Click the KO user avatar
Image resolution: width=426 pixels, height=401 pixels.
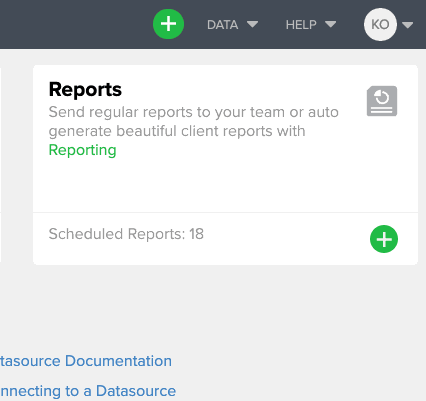pos(380,24)
